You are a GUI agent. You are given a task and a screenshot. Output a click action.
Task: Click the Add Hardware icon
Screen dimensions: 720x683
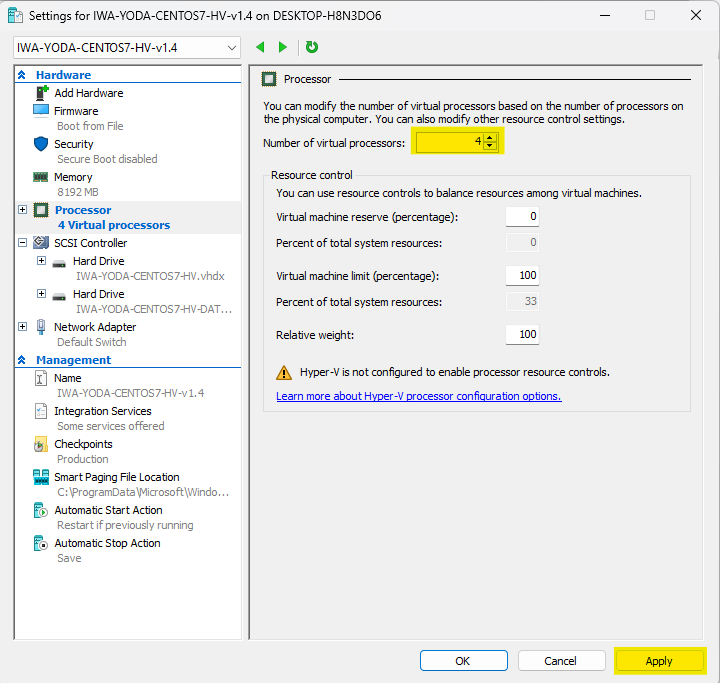click(x=42, y=93)
